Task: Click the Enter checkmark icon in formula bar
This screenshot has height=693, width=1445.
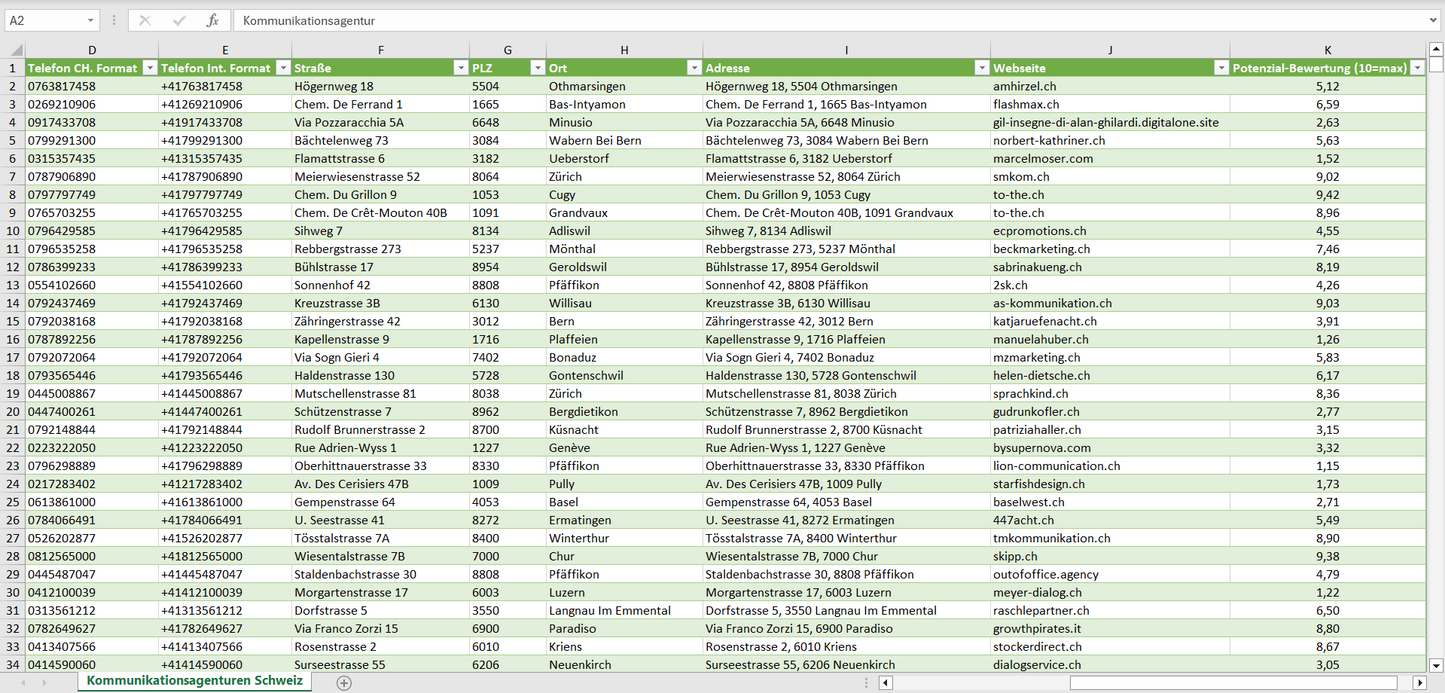Action: pos(179,20)
